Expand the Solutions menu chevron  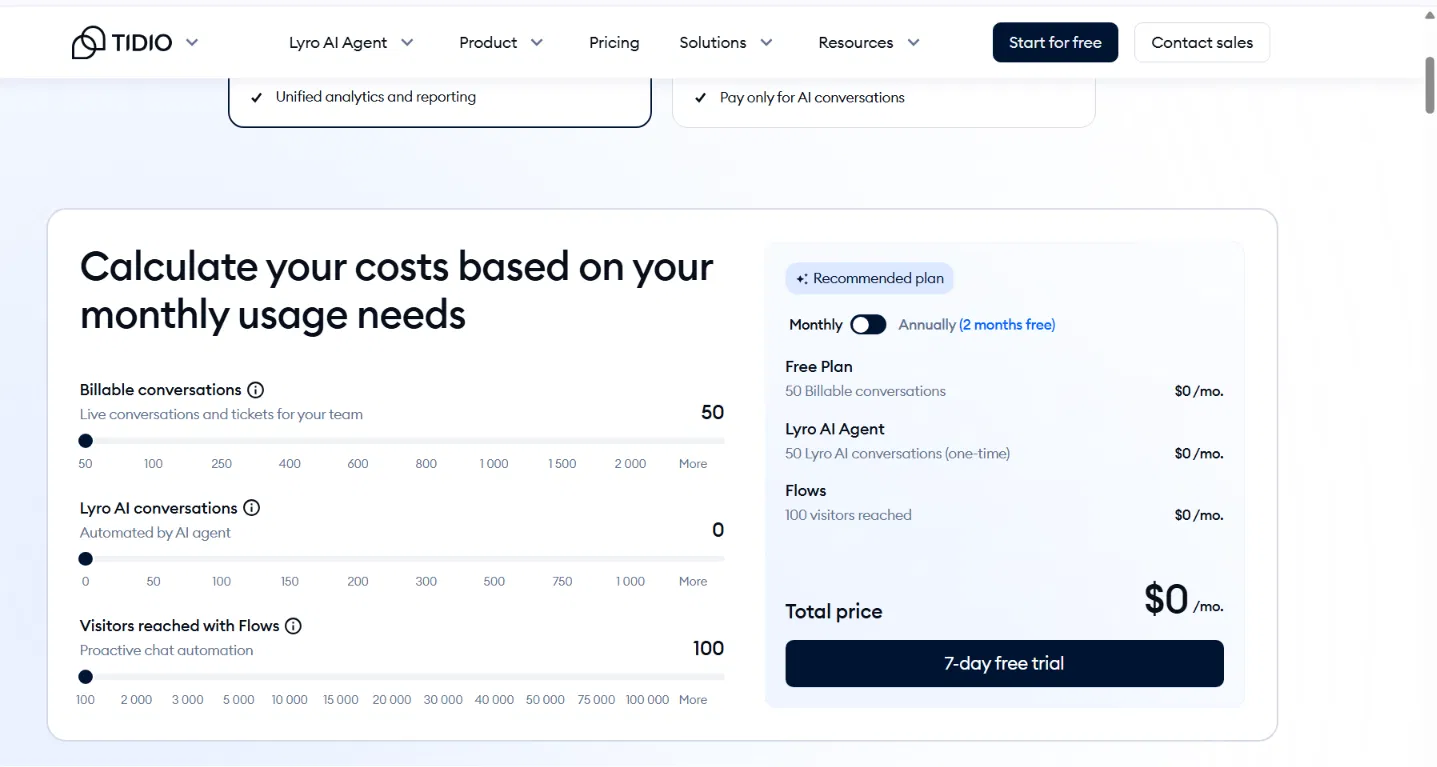pyautogui.click(x=766, y=42)
